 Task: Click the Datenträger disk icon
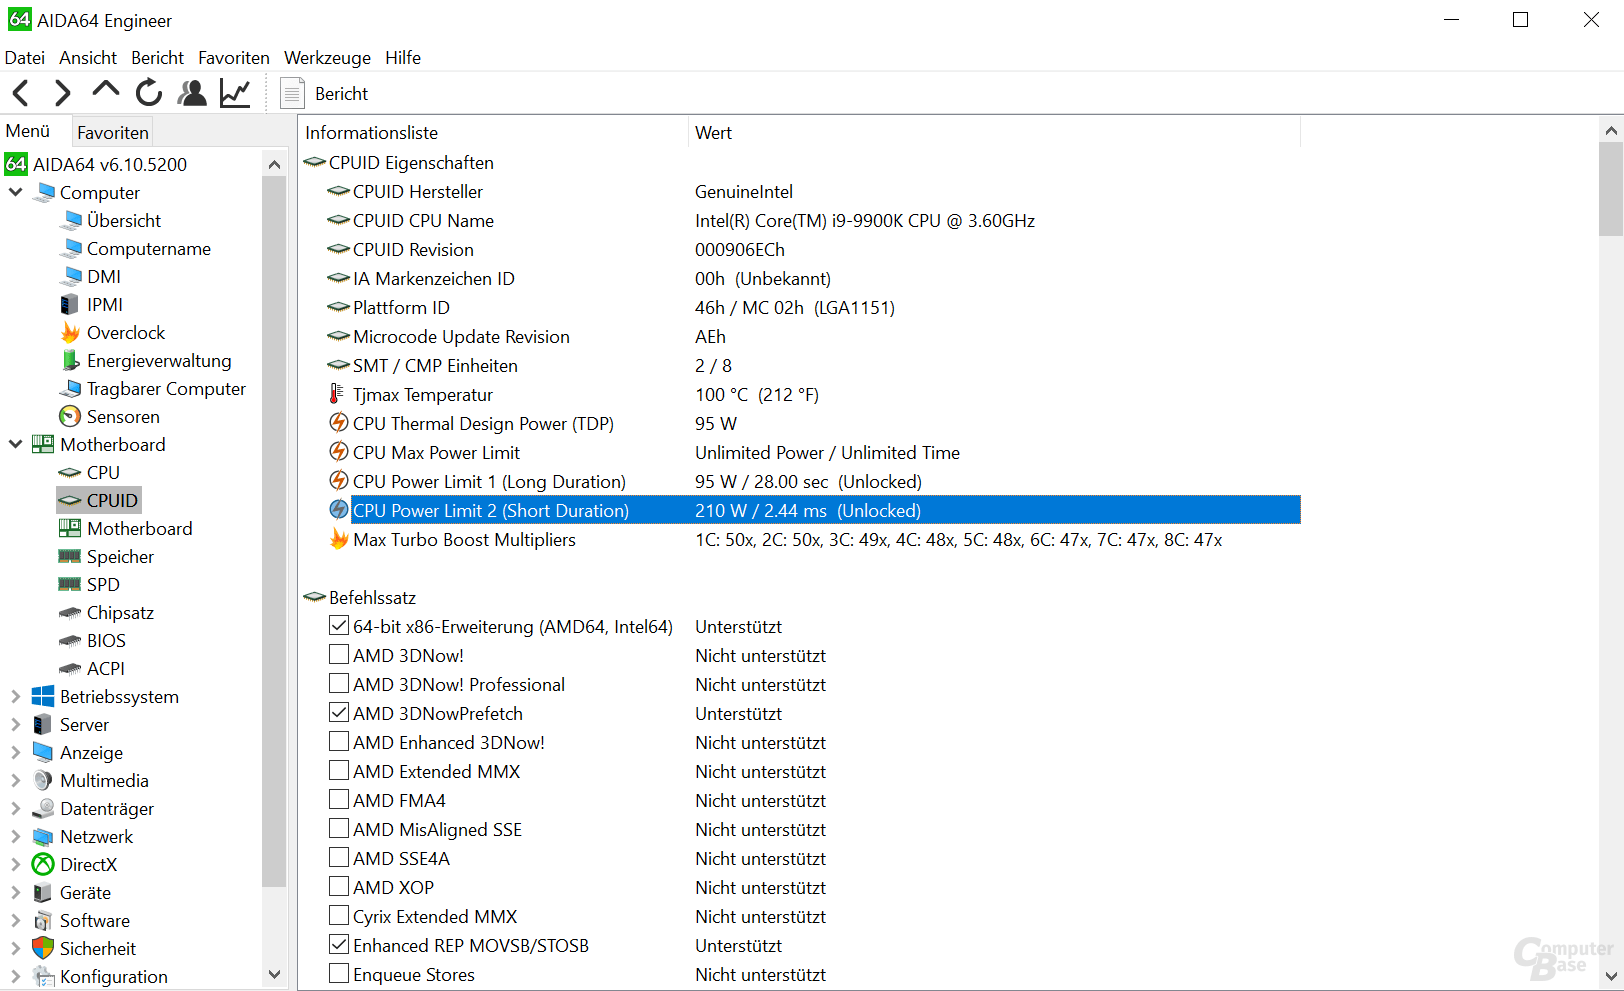click(x=43, y=808)
